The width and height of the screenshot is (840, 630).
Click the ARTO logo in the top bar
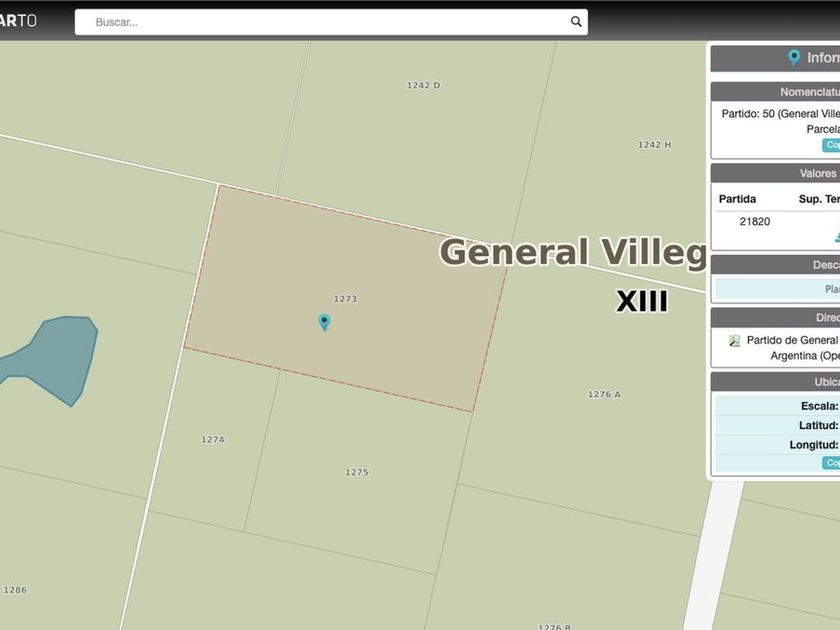click(18, 21)
